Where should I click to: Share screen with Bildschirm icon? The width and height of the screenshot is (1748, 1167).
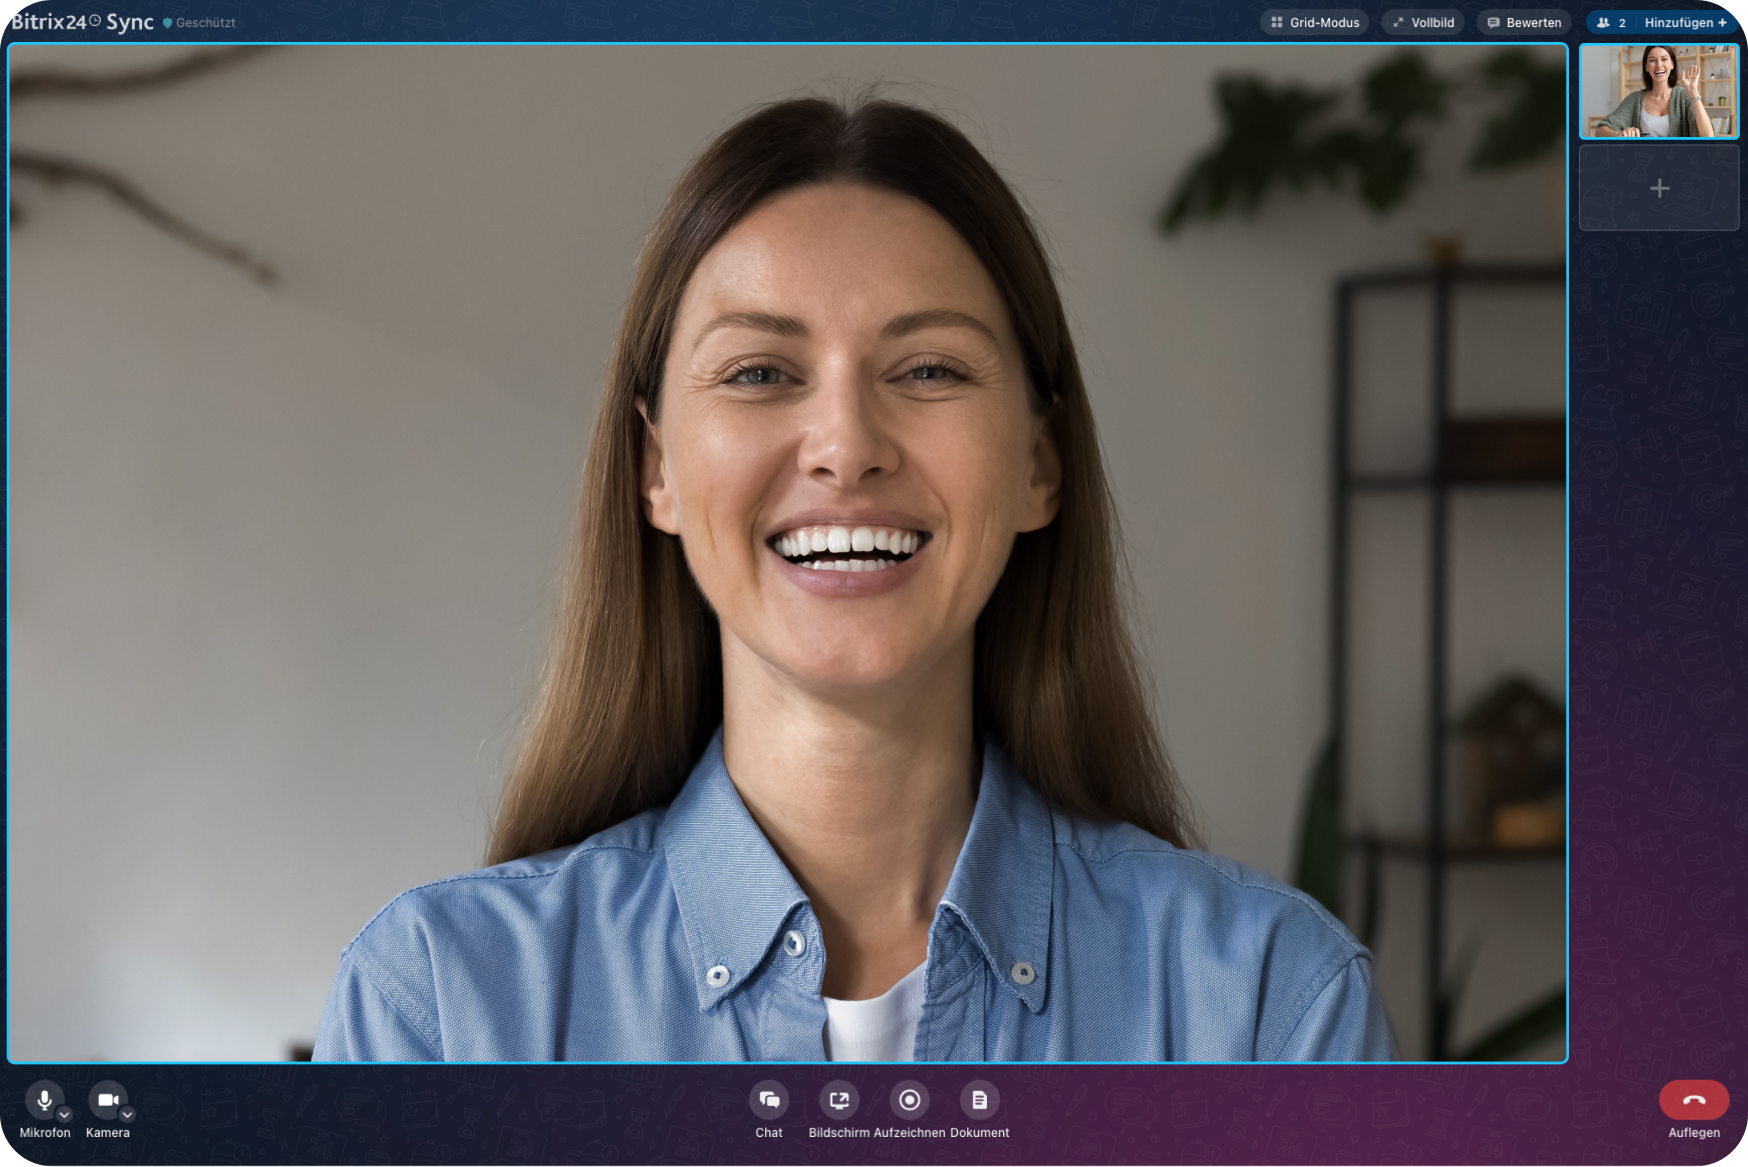click(x=839, y=1100)
